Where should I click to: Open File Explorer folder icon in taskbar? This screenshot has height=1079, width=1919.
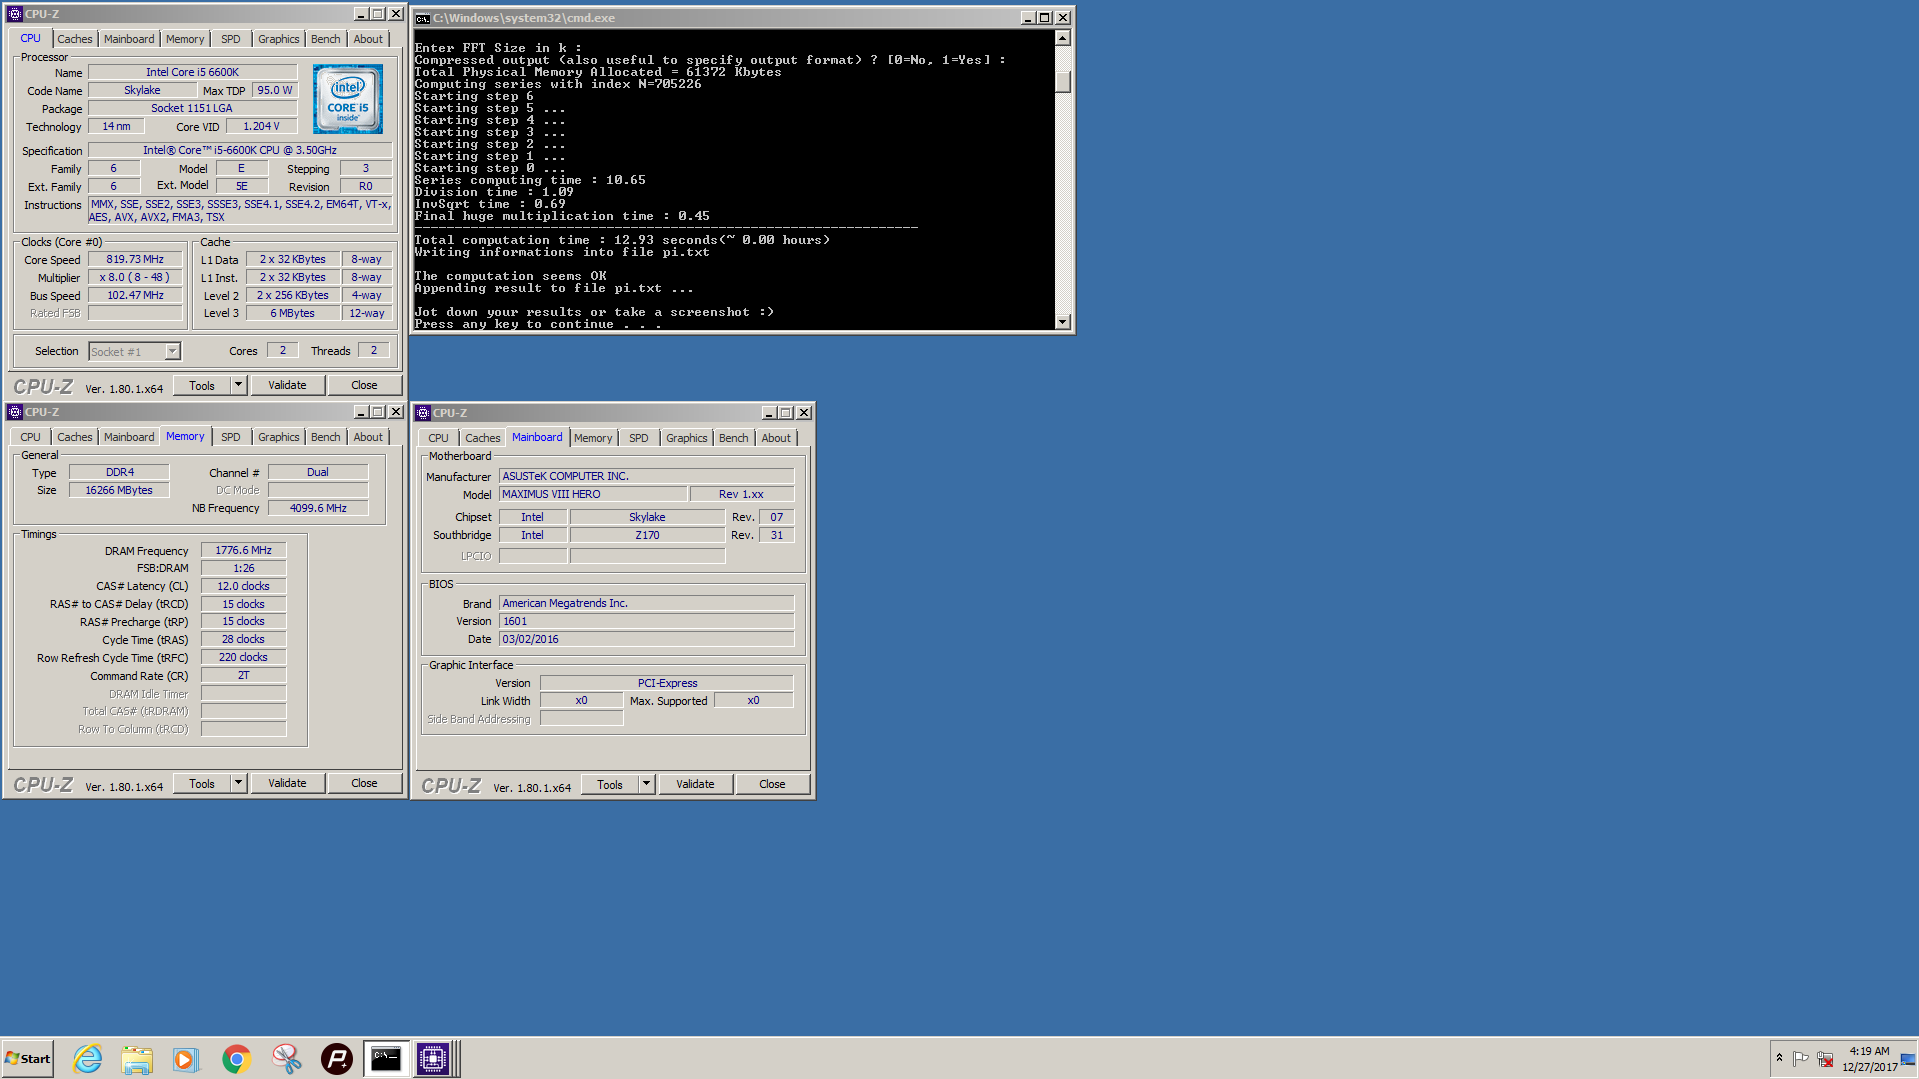click(137, 1059)
